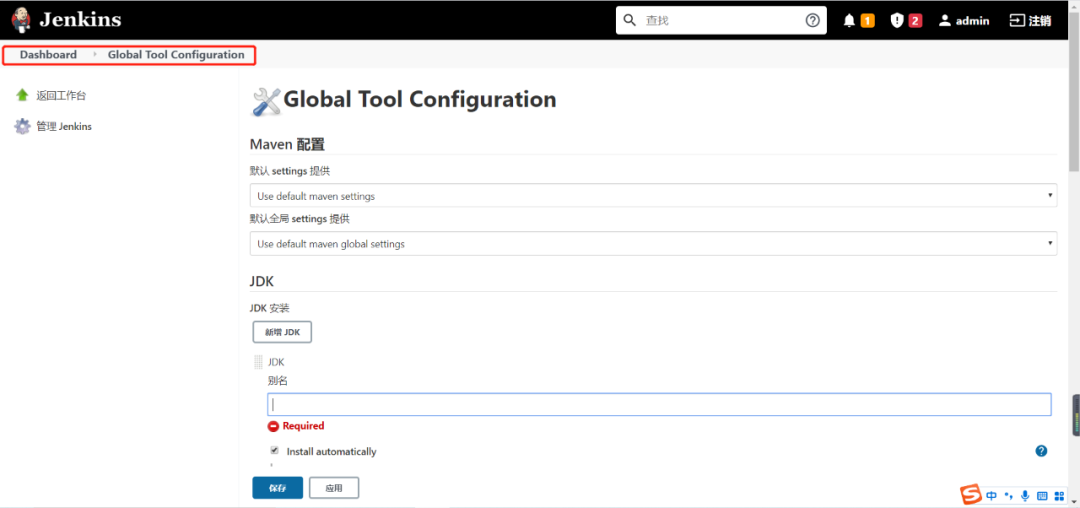Go to the Dashboard breadcrumb
Image resolution: width=1080 pixels, height=508 pixels.
pyautogui.click(x=48, y=54)
